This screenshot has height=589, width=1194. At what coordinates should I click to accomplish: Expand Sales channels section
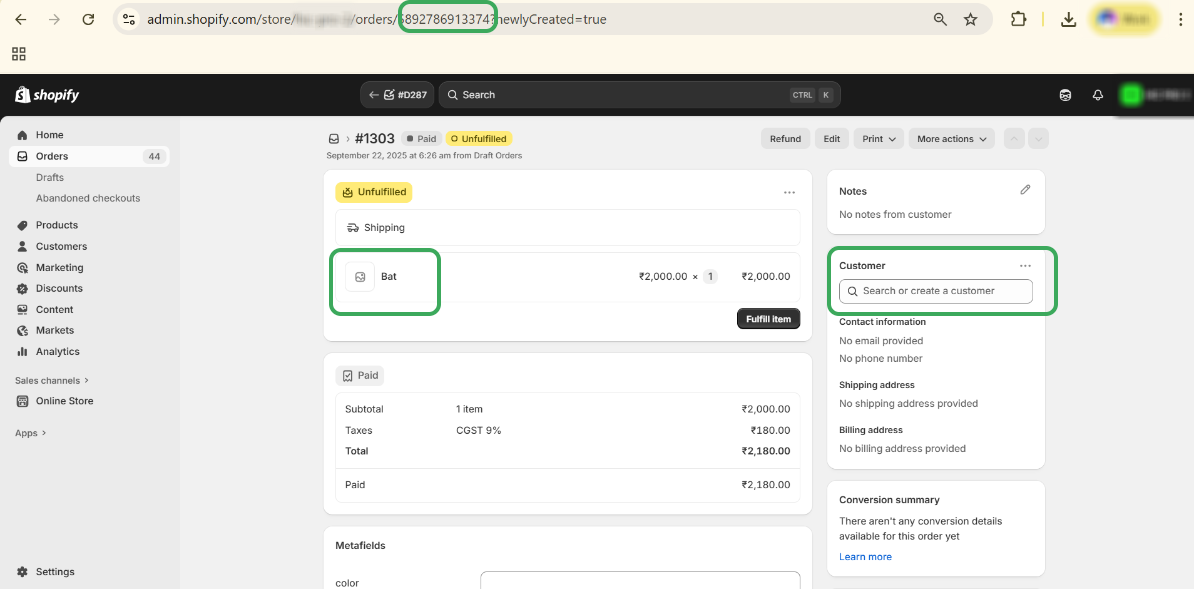[x=52, y=380]
